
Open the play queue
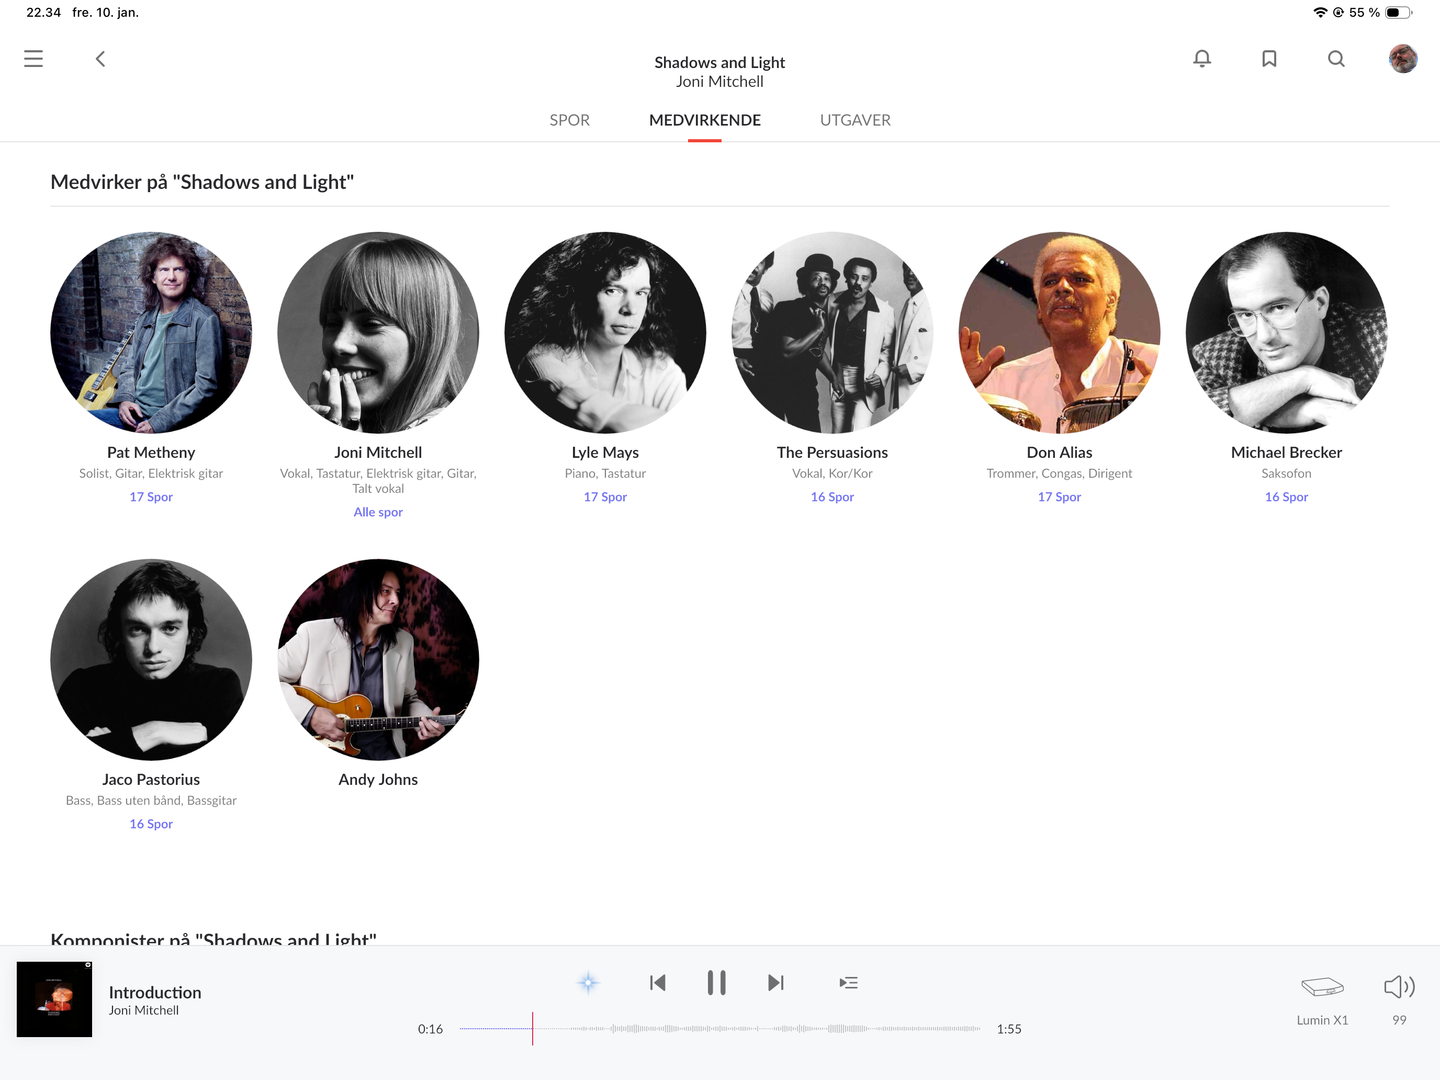click(x=848, y=983)
